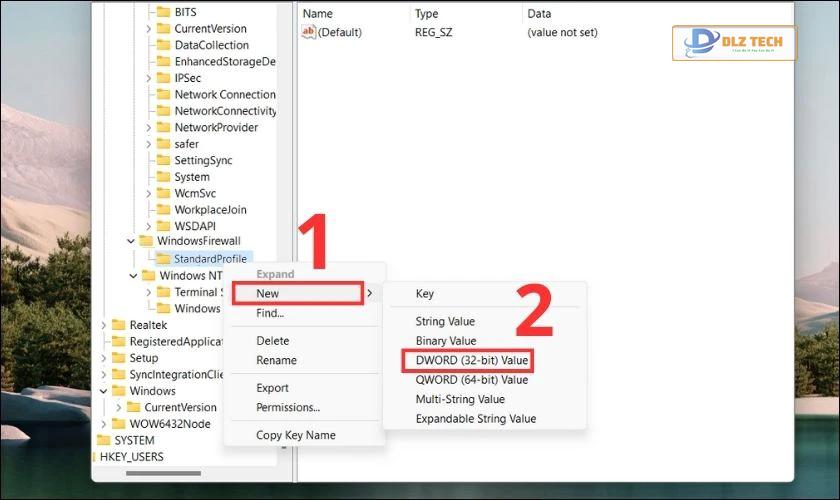
Task: Click the horizontal scrollbar of tree pane
Action: [163, 474]
